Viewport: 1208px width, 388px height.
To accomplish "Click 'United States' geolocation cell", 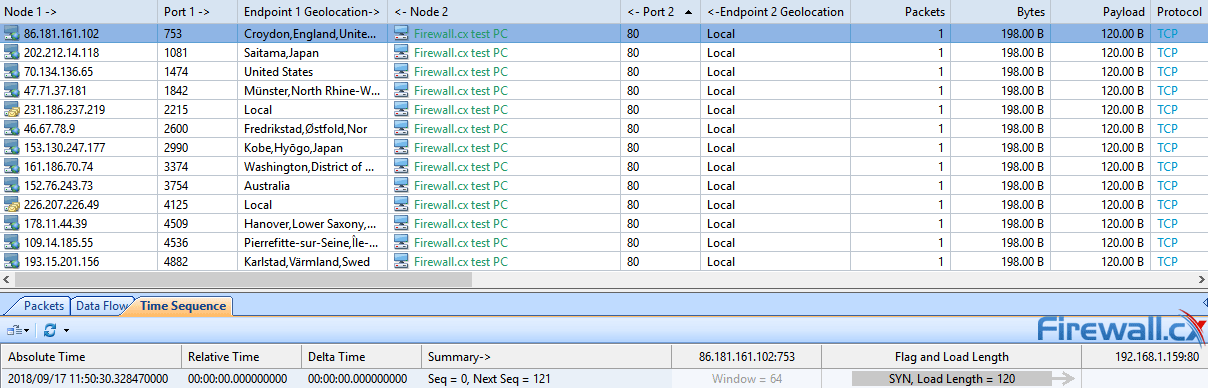I will (x=312, y=72).
